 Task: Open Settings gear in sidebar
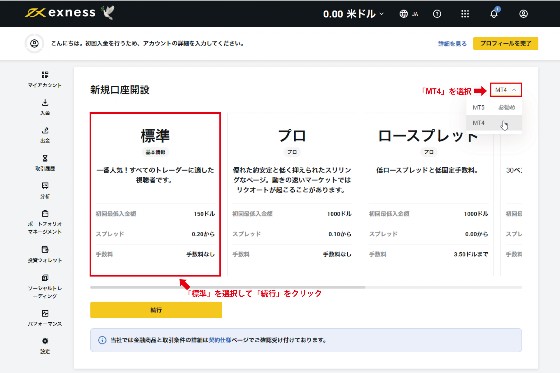45,346
